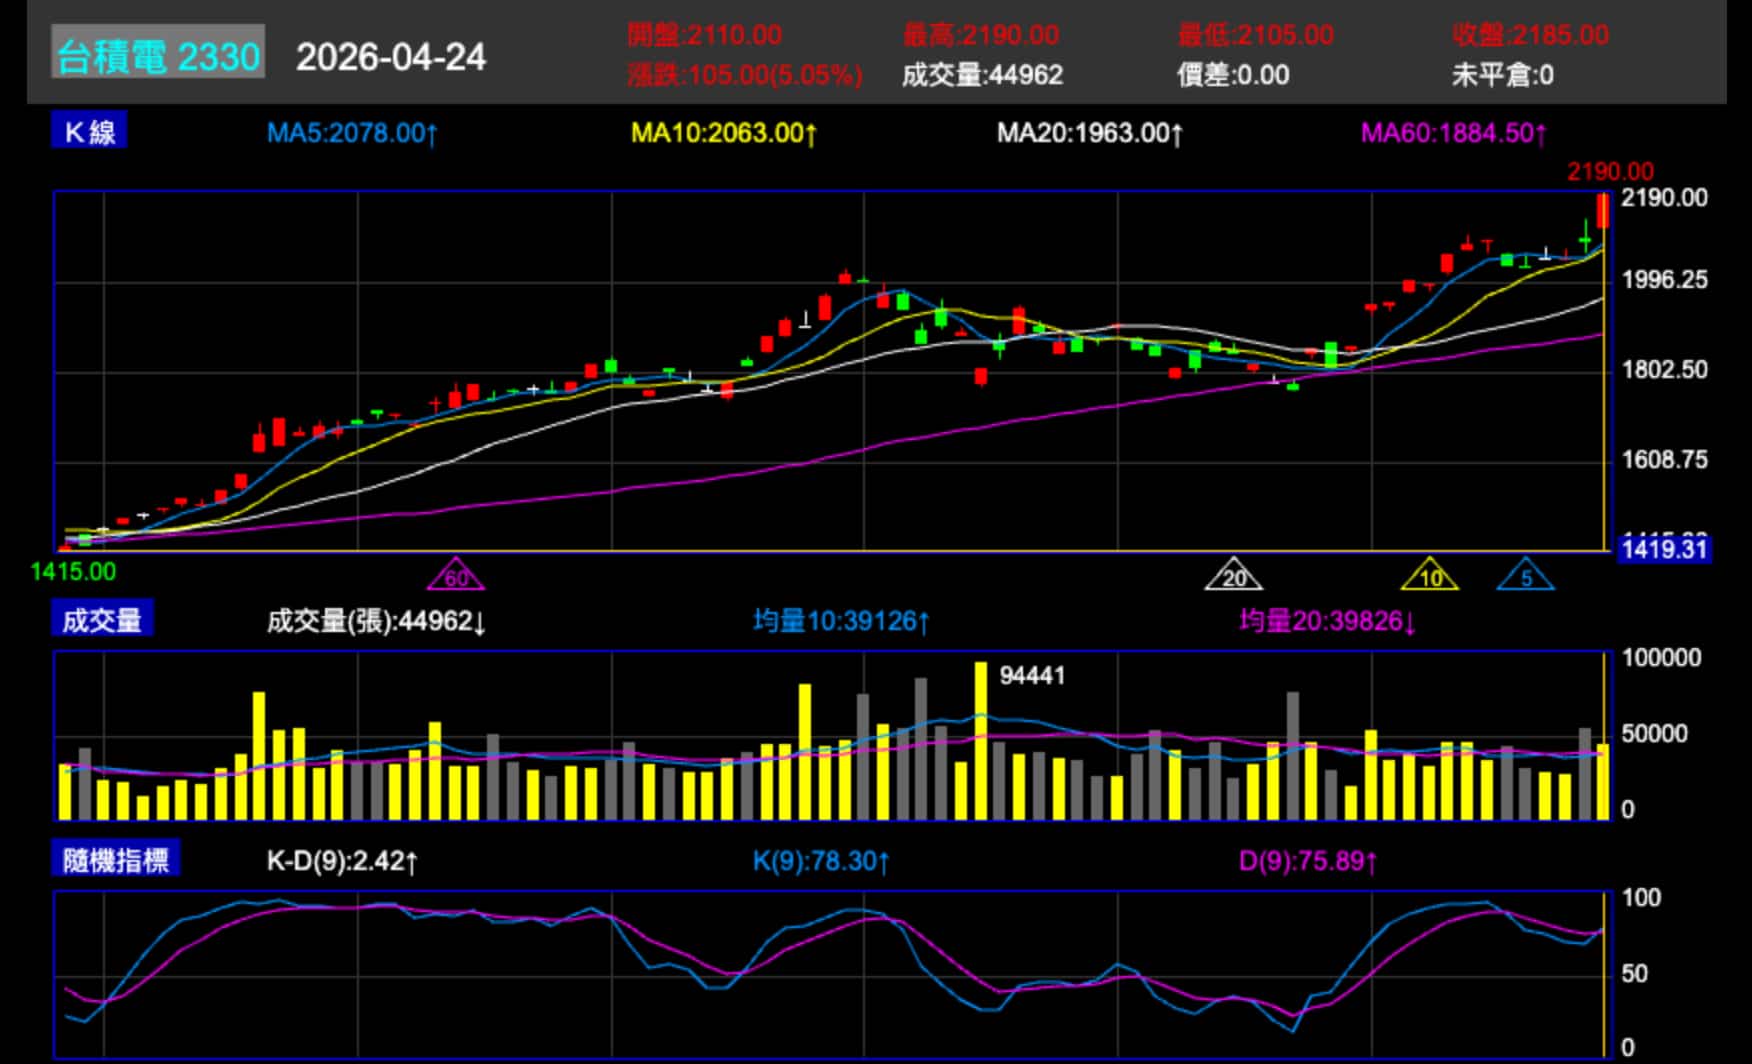Click the red 2190.00 peak label above chart

pos(1610,171)
